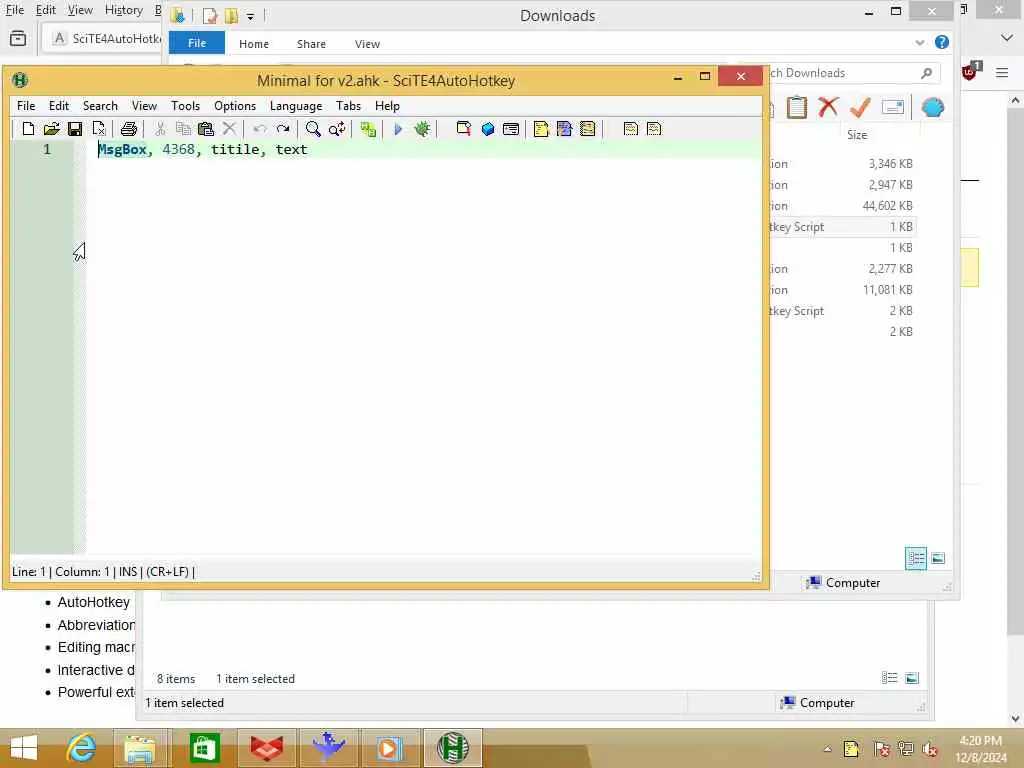This screenshot has height=768, width=1024.
Task: Open the Windows Store taskbar icon
Action: pyautogui.click(x=204, y=748)
